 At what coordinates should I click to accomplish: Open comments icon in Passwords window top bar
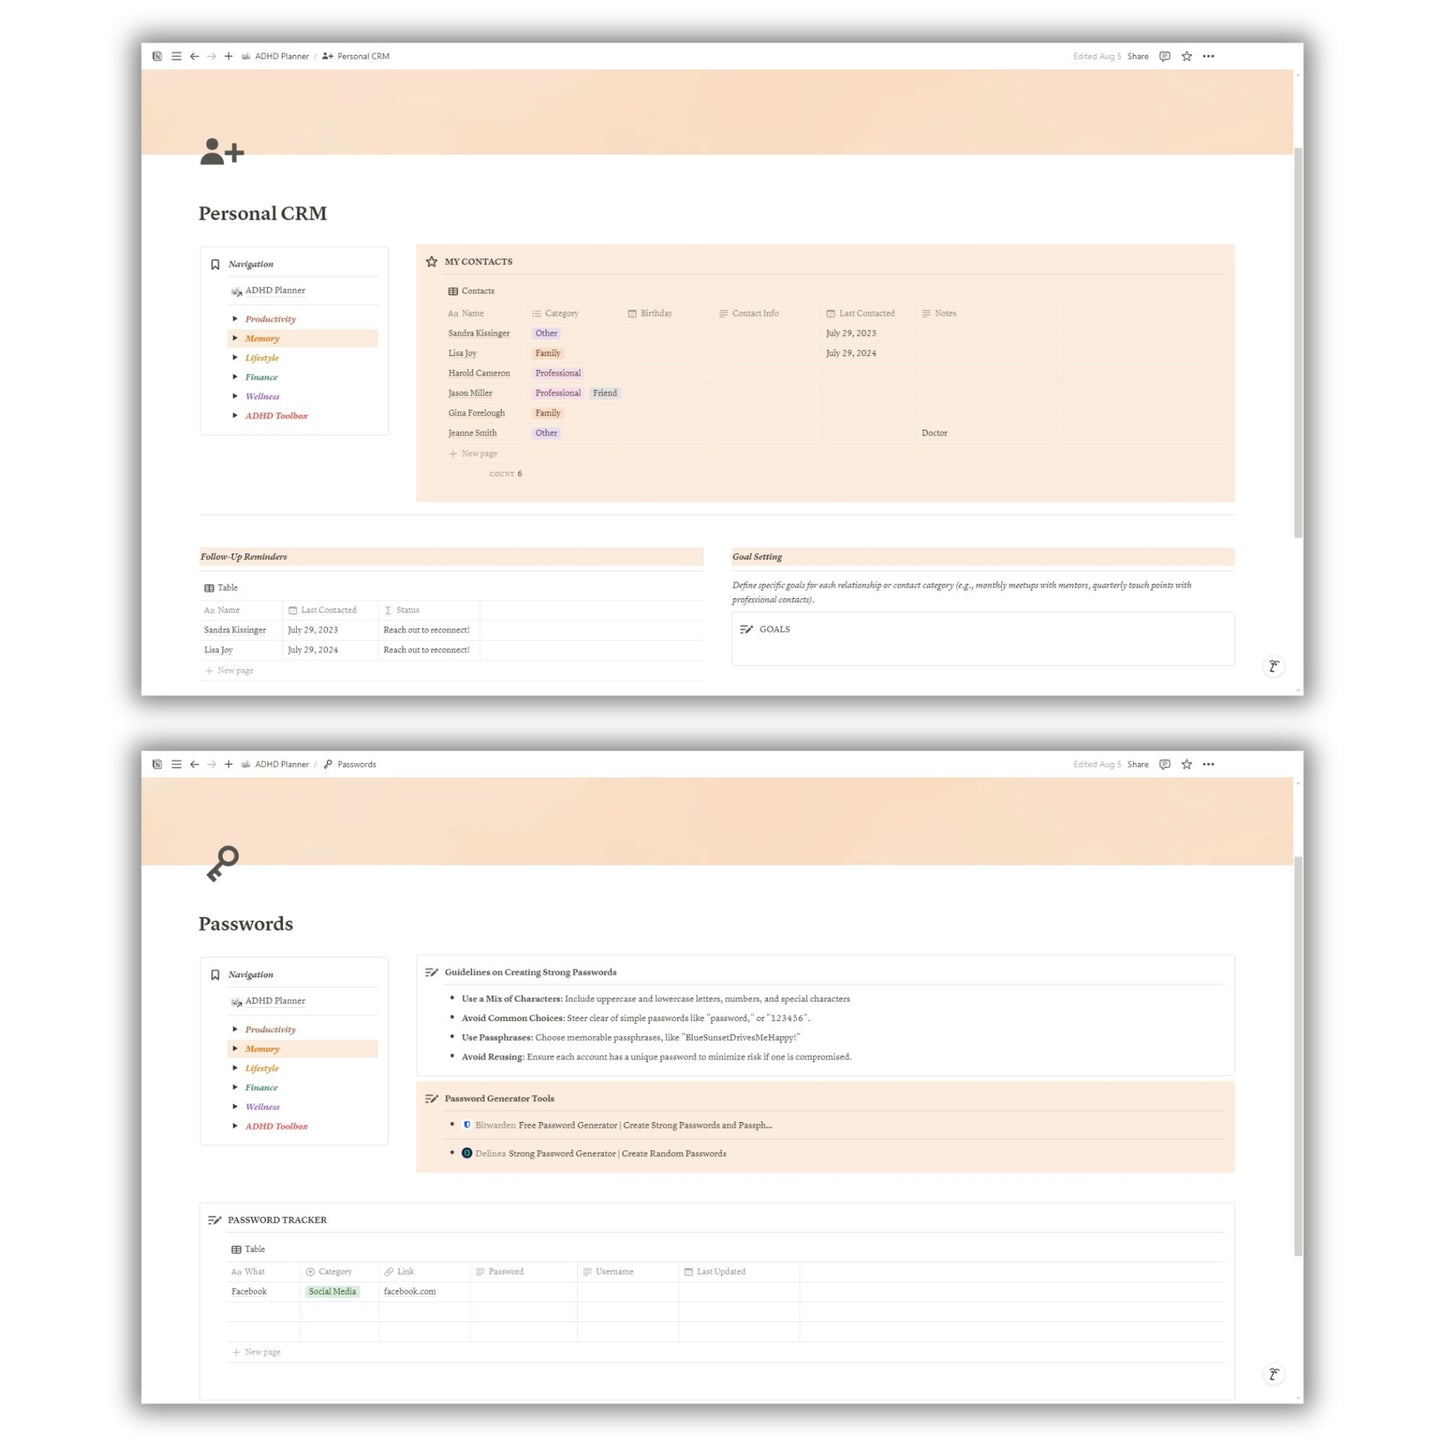click(x=1164, y=765)
